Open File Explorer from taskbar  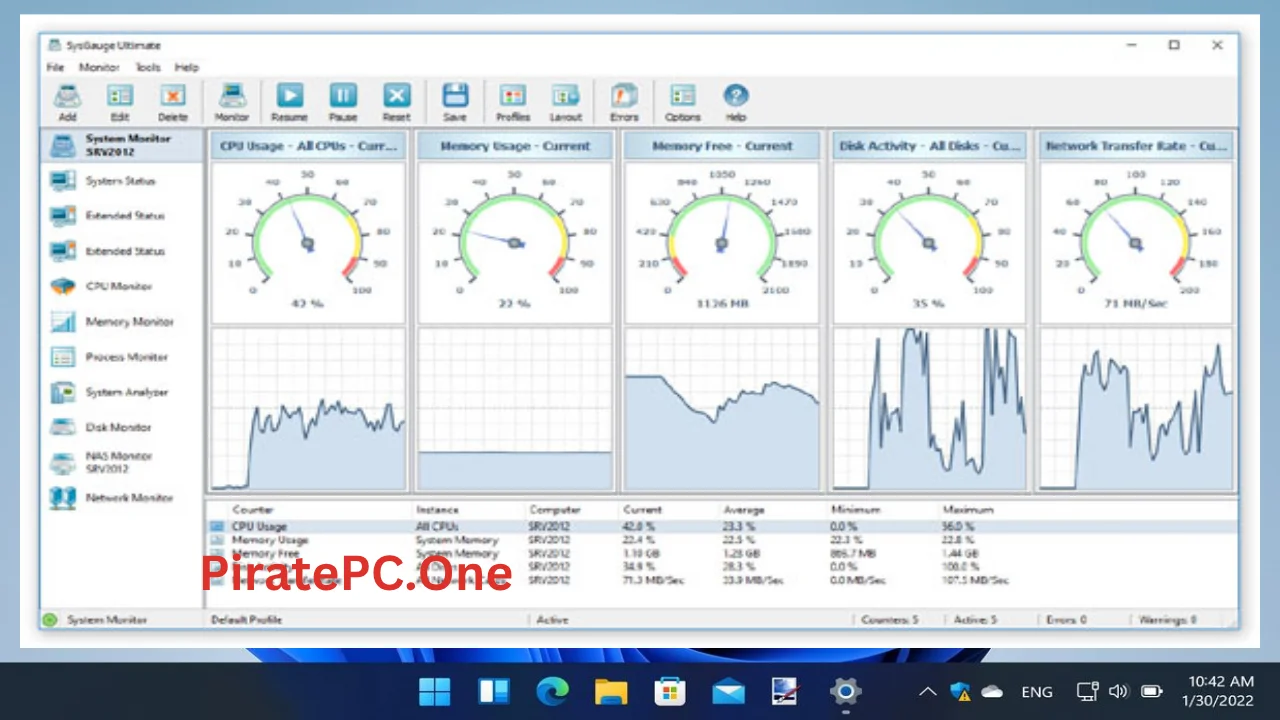pos(611,692)
